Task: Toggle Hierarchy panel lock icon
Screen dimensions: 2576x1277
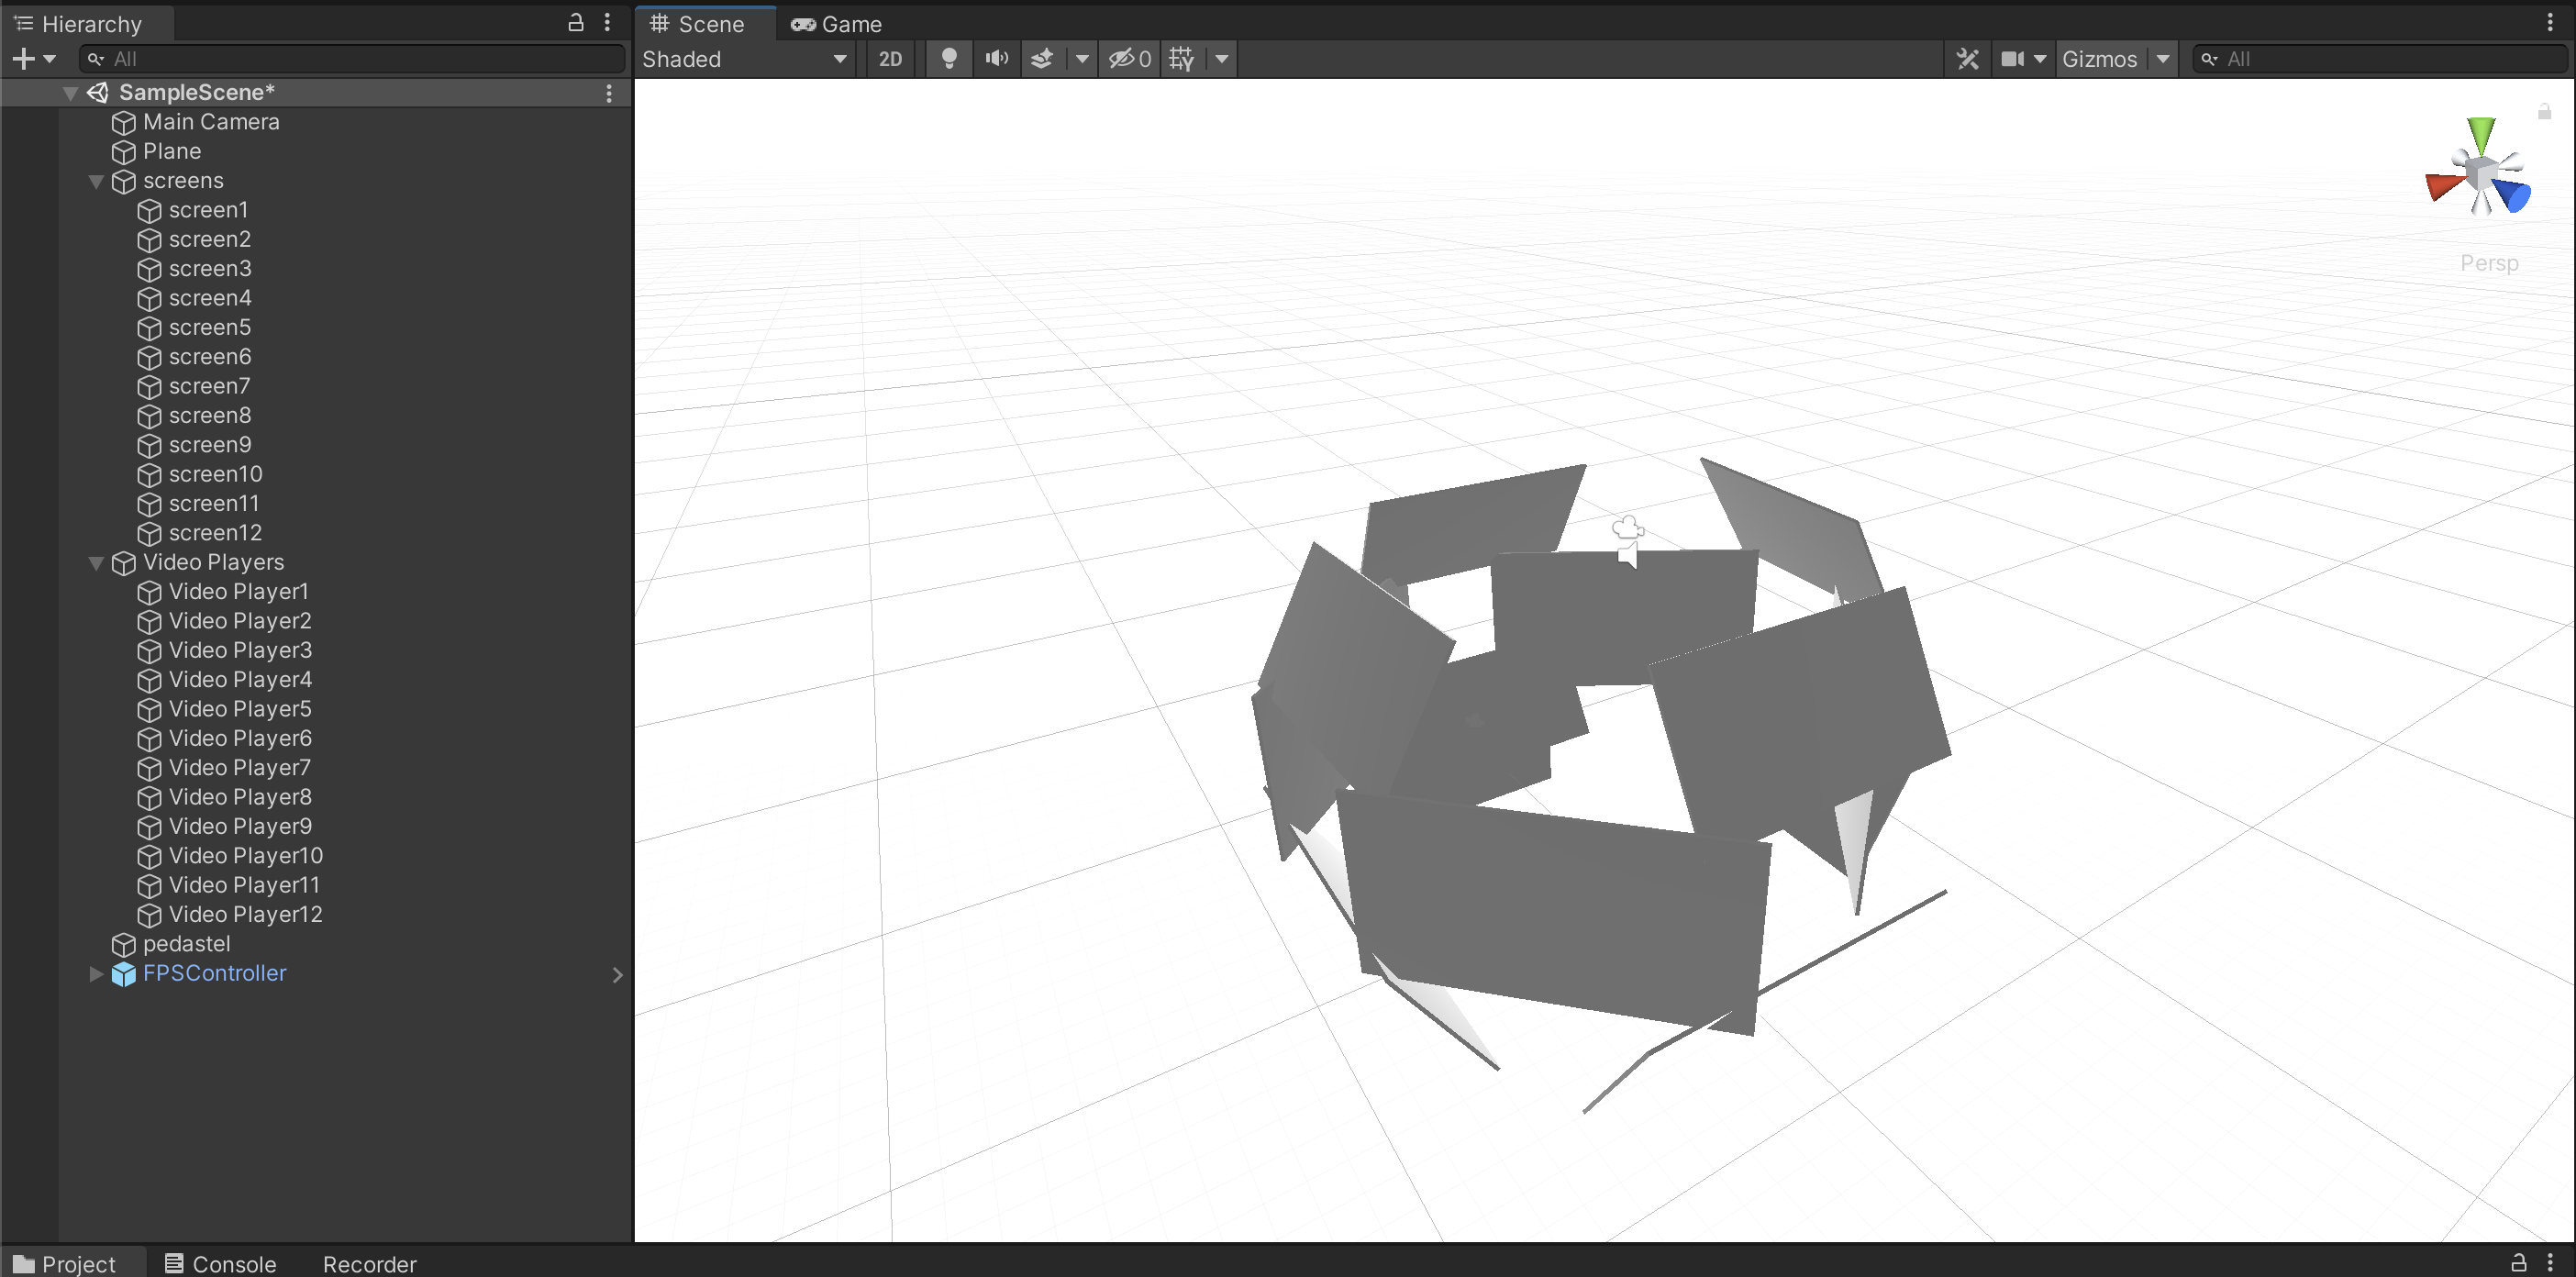Action: 575,22
